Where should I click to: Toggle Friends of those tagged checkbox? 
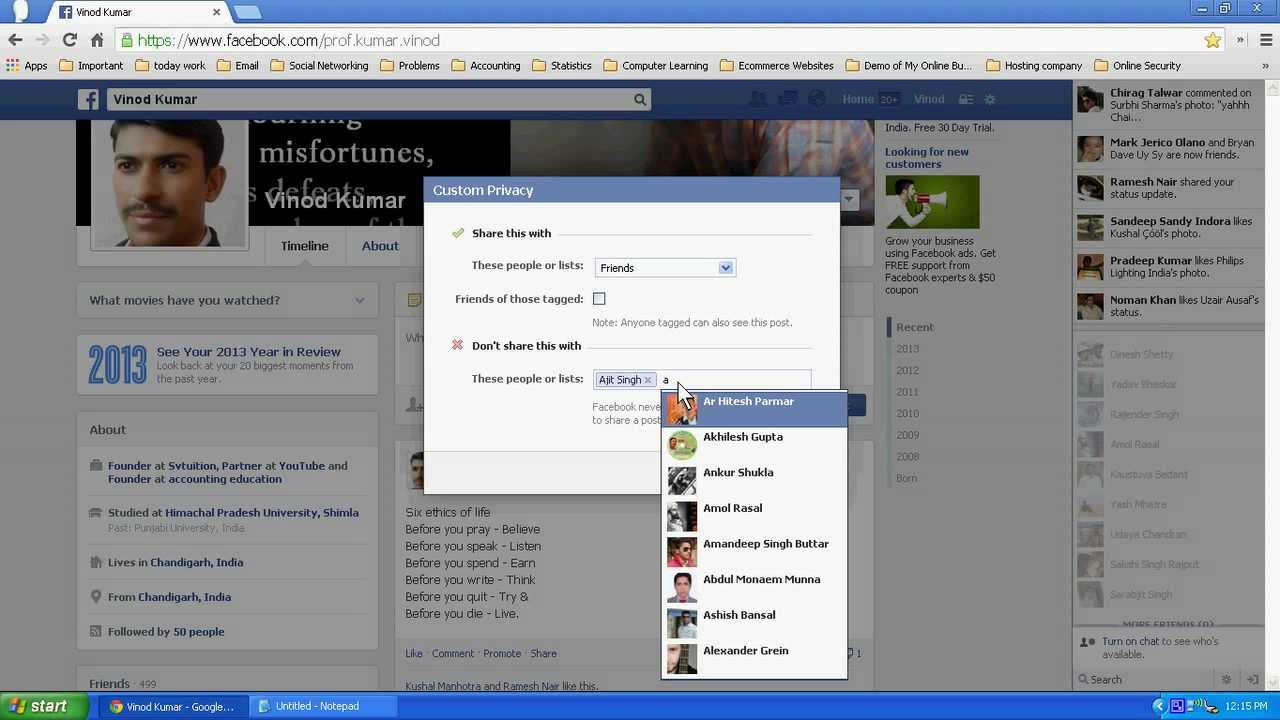click(599, 298)
